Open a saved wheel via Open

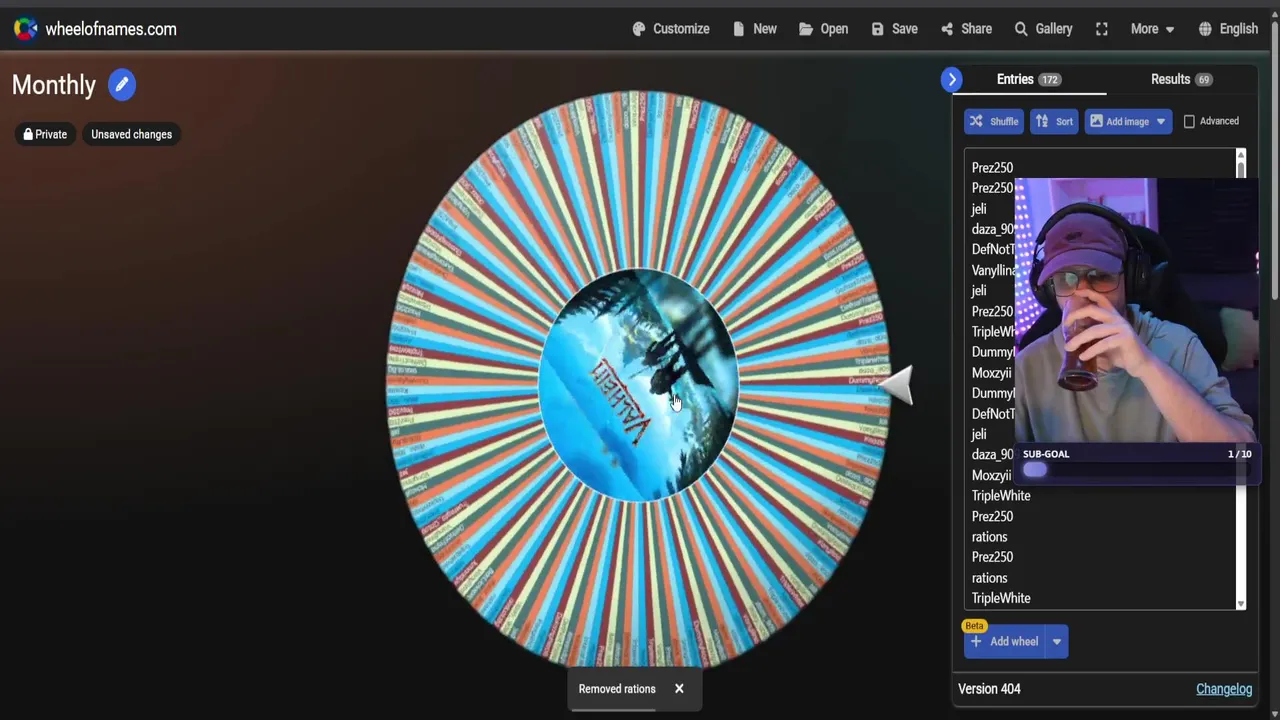click(x=823, y=29)
